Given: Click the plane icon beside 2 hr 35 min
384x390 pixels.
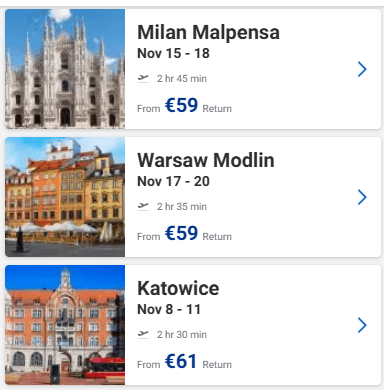Looking at the screenshot, I should (x=143, y=207).
